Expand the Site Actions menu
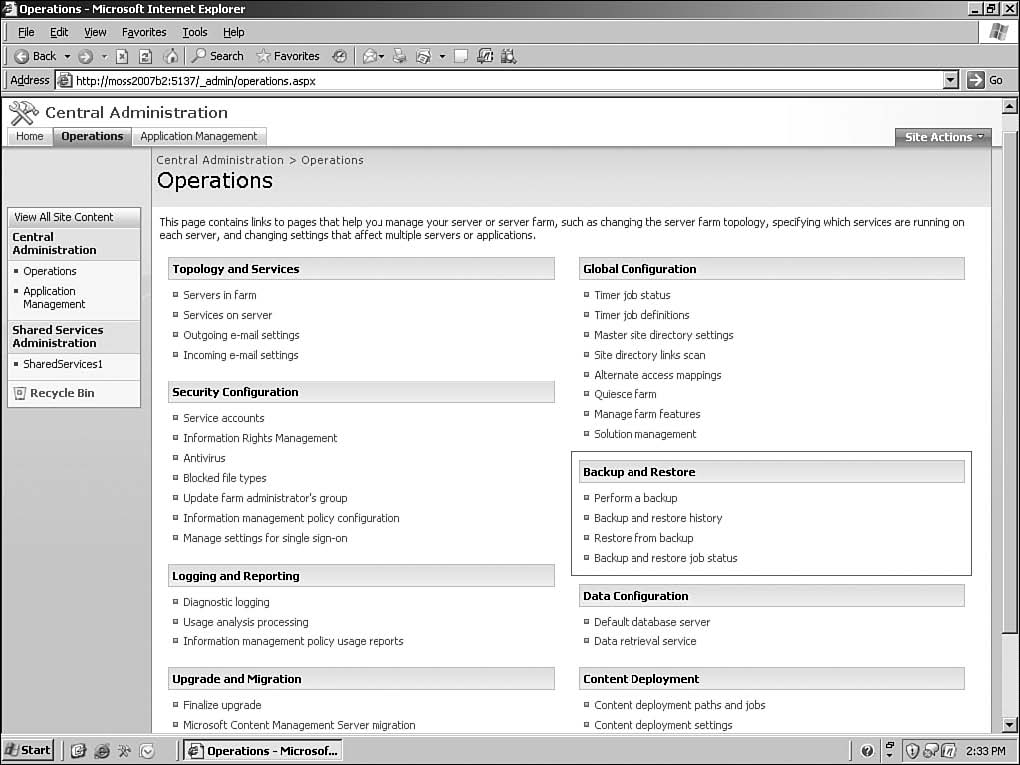This screenshot has width=1020, height=765. [x=943, y=137]
